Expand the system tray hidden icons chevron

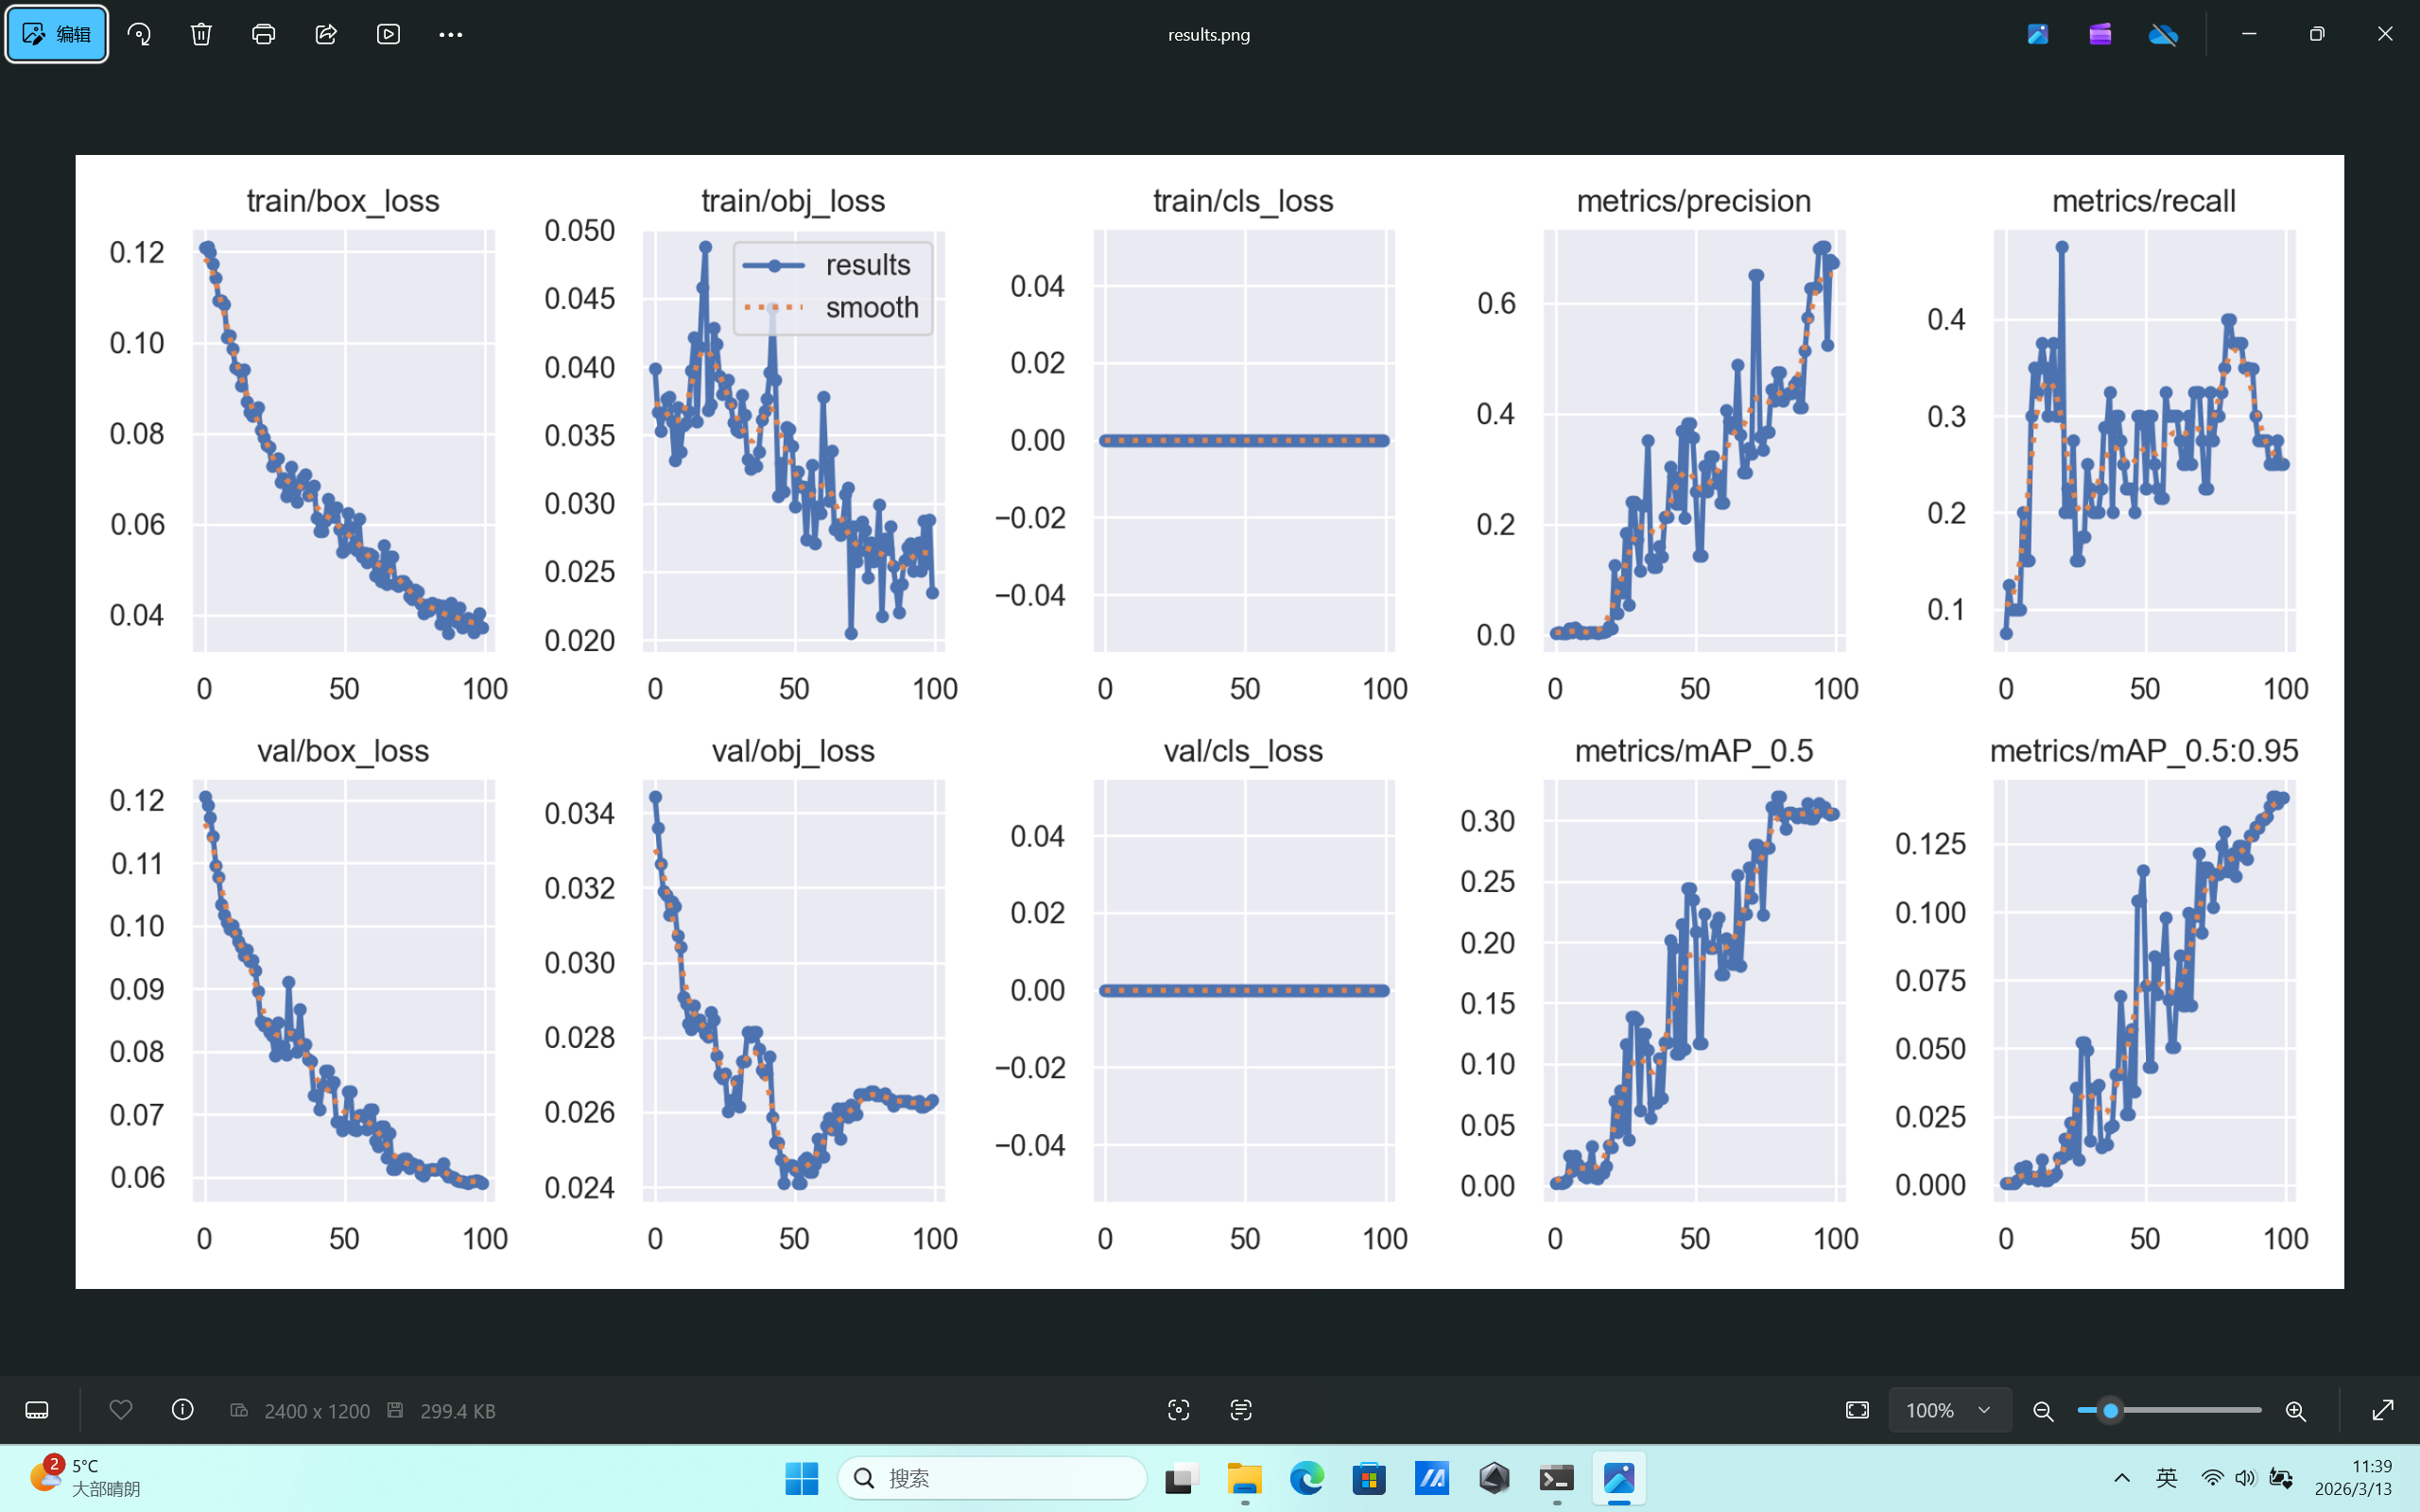pos(2122,1478)
